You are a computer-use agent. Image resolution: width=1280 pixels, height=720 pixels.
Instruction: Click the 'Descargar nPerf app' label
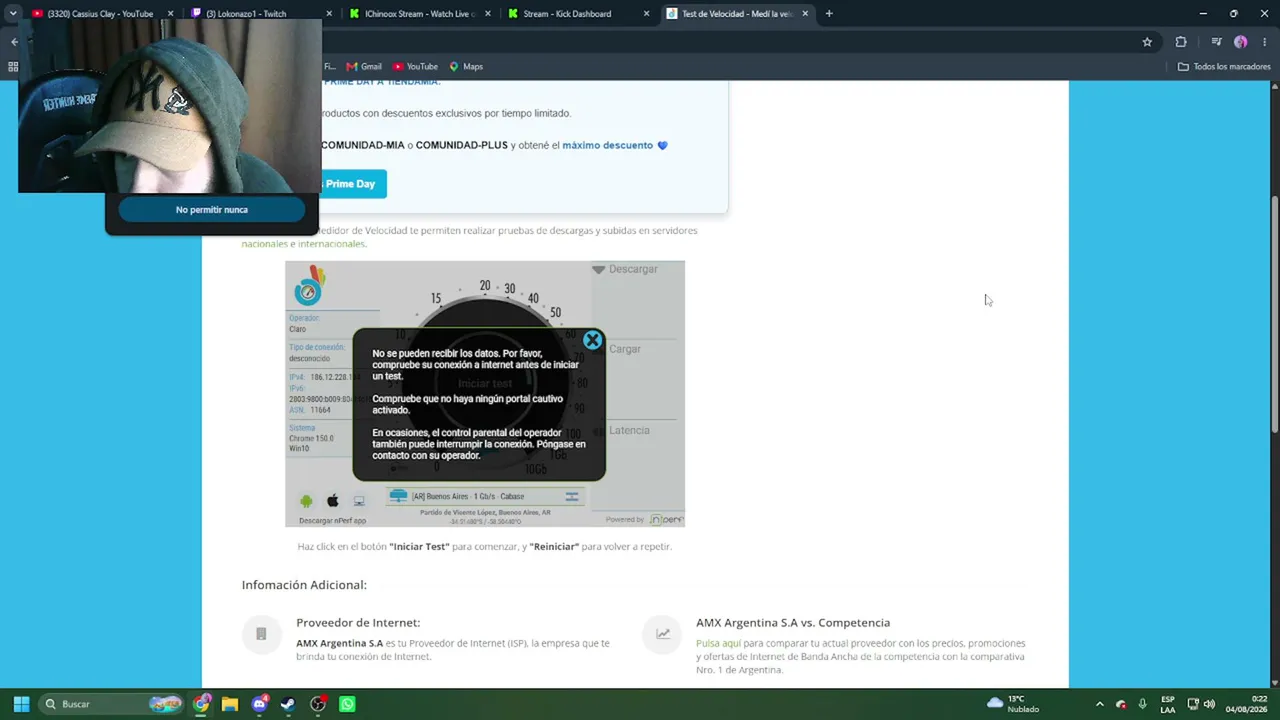point(332,521)
